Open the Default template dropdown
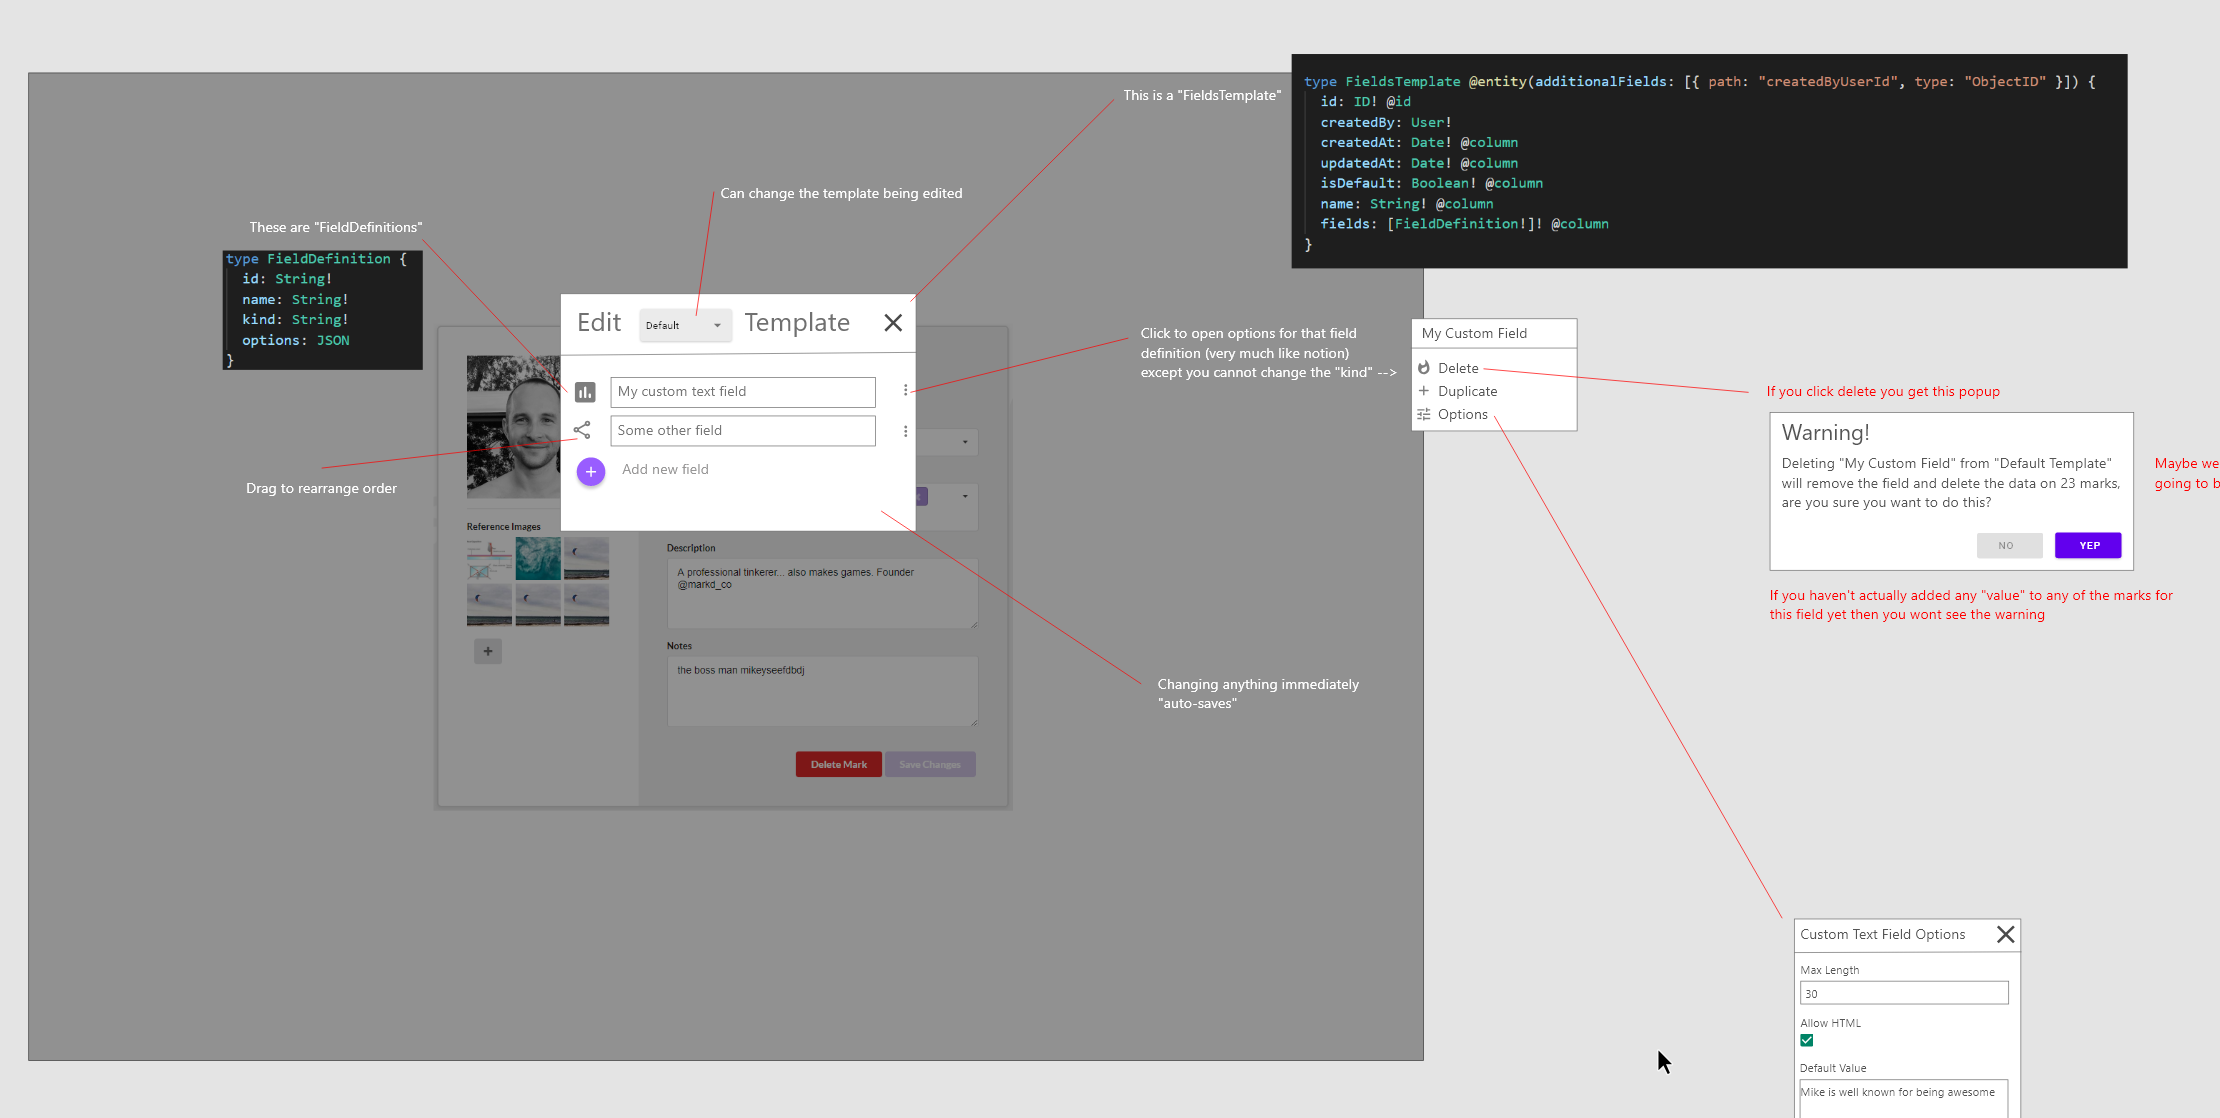2220x1118 pixels. 685,325
